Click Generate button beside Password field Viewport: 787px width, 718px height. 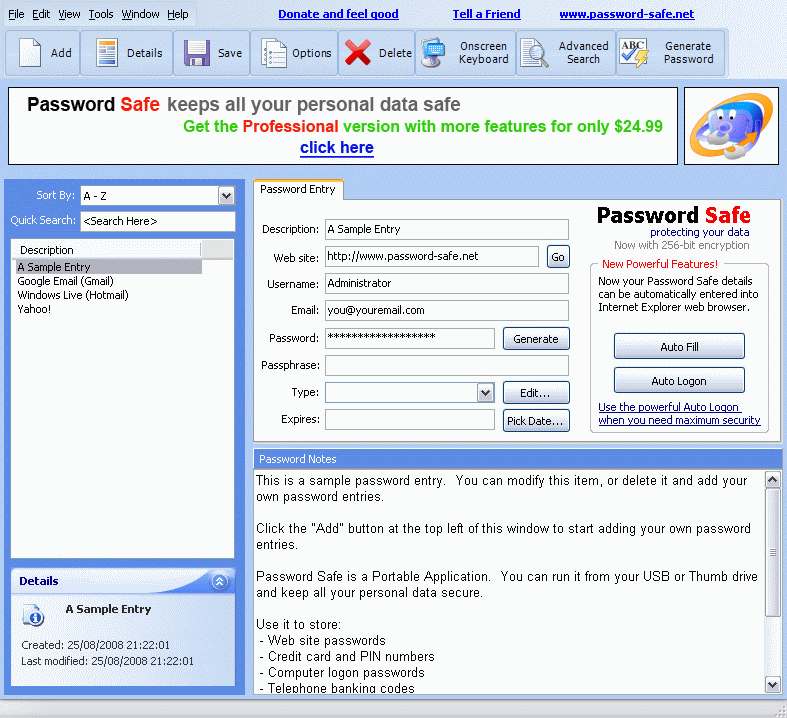point(536,339)
